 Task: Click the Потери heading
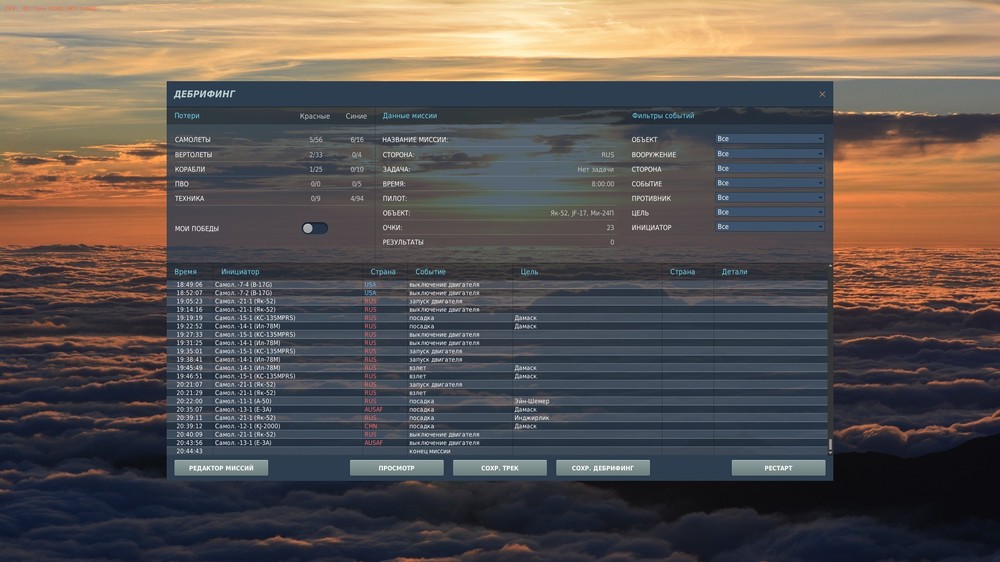coord(187,116)
